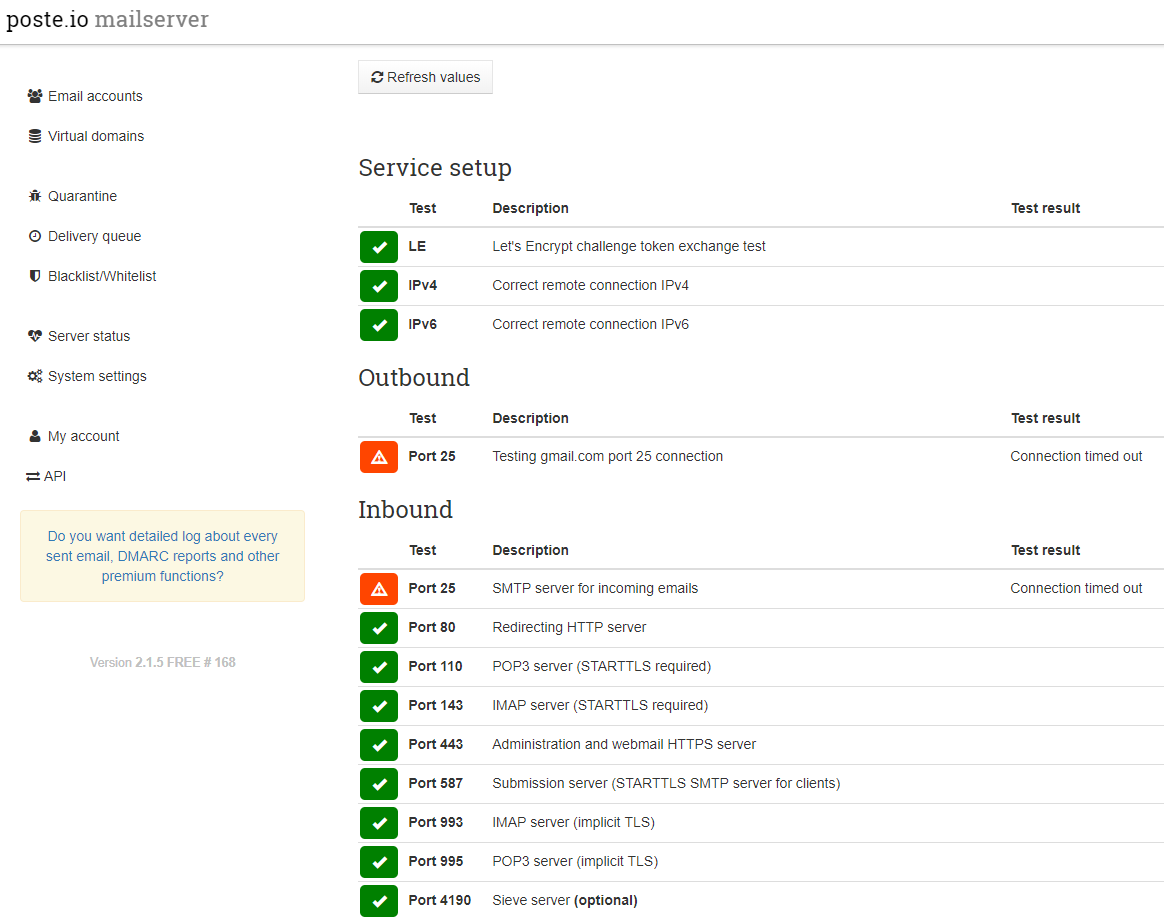Click the green check for Port 4190
The height and width of the screenshot is (924, 1164).
click(379, 901)
